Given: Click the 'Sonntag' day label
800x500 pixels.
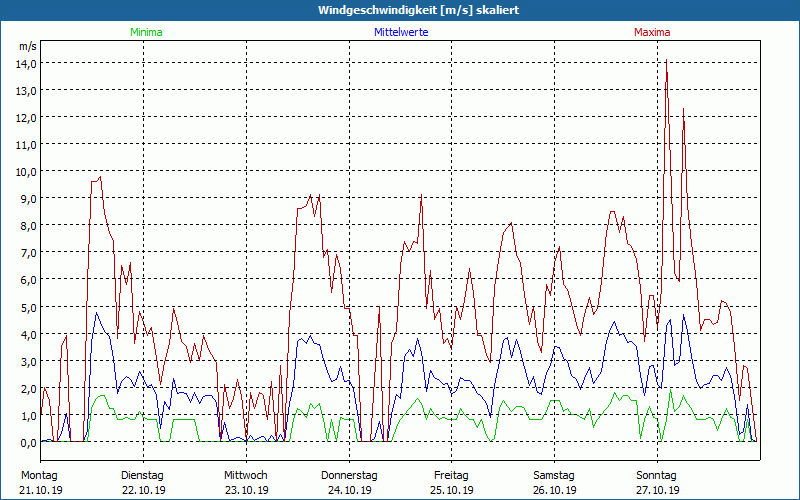Looking at the screenshot, I should (656, 476).
